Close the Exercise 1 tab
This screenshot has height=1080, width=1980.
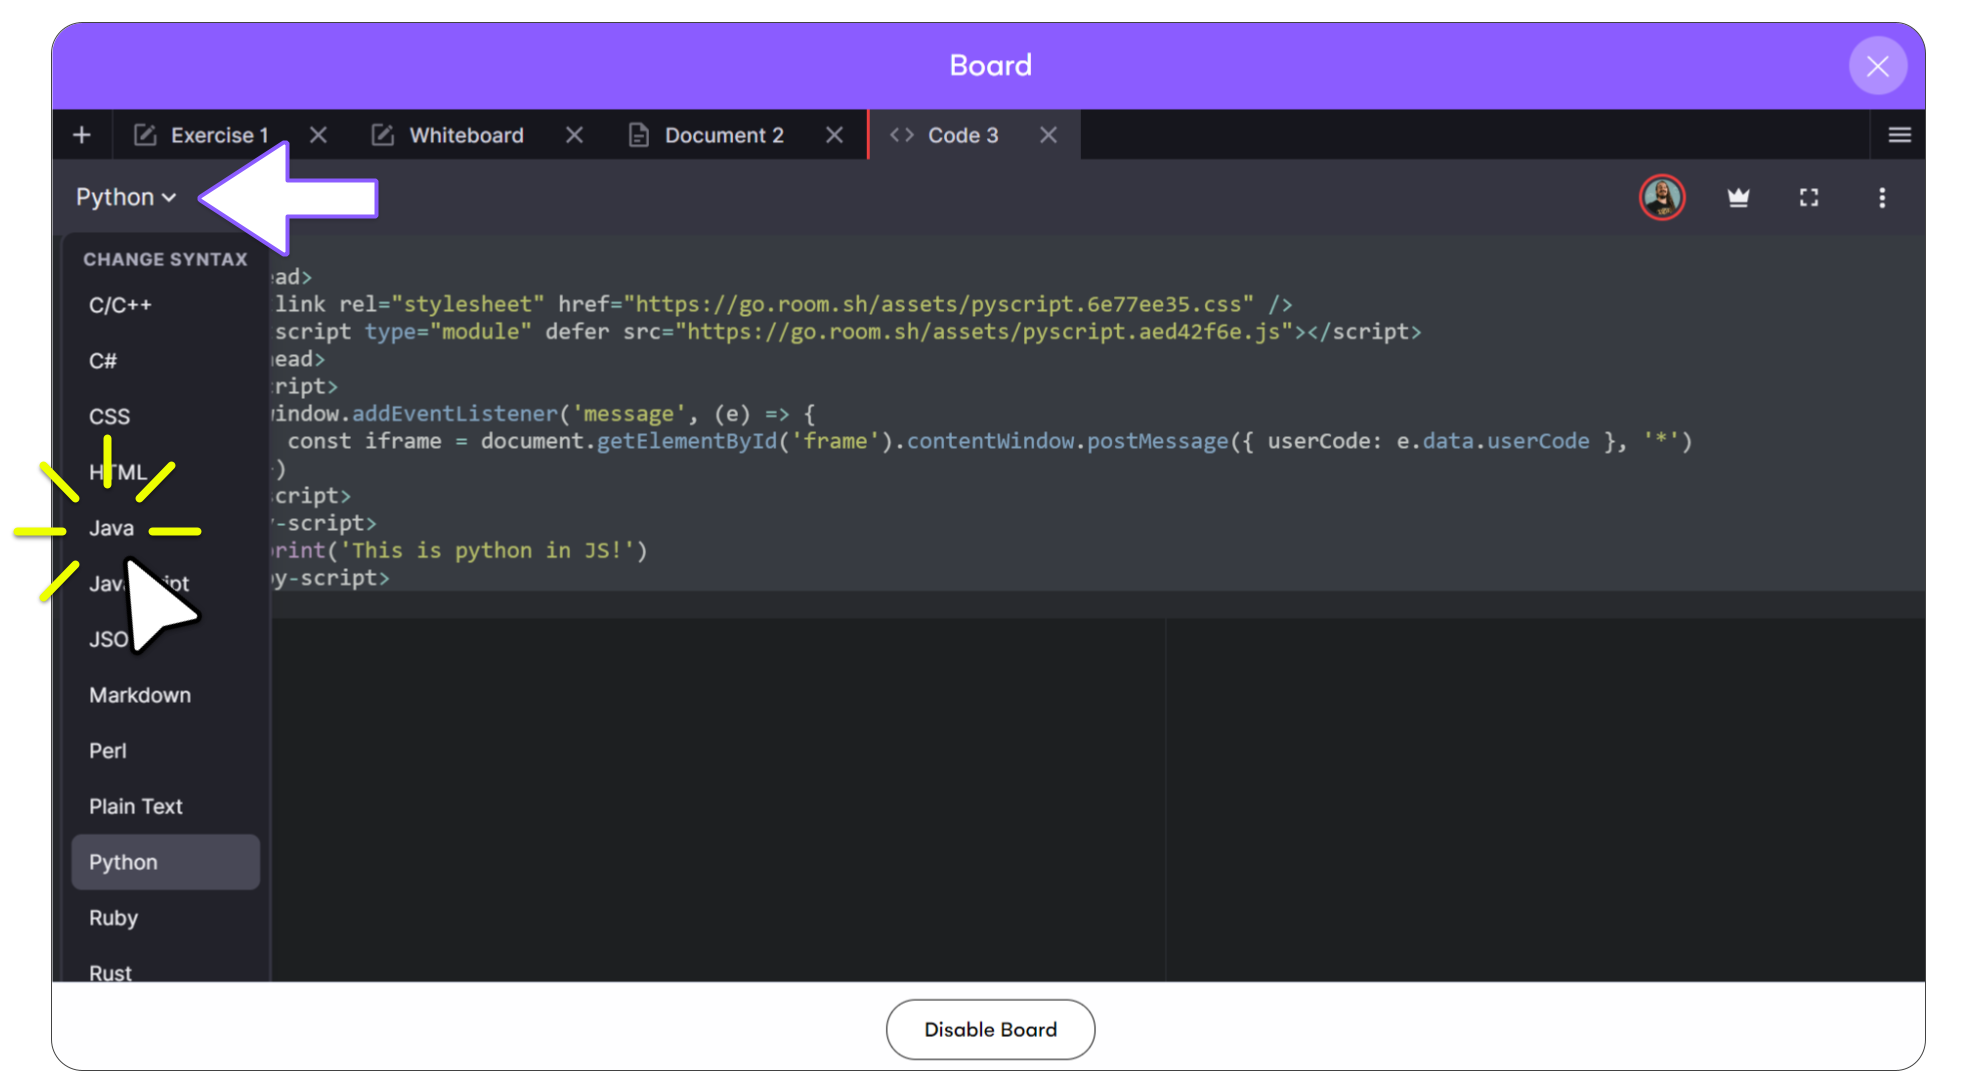click(x=318, y=135)
